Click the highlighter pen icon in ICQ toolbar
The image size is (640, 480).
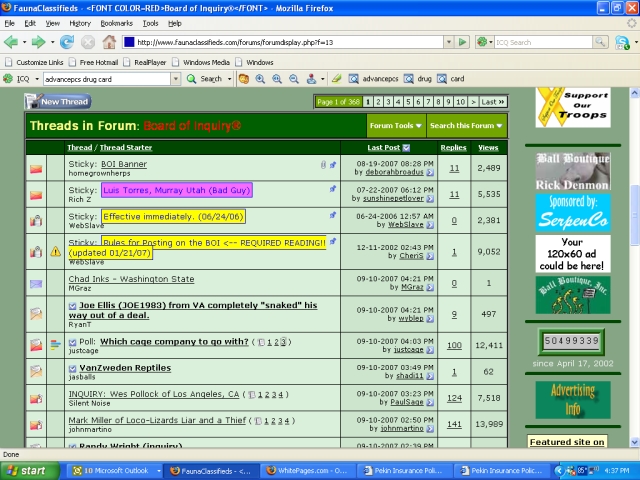(336, 79)
